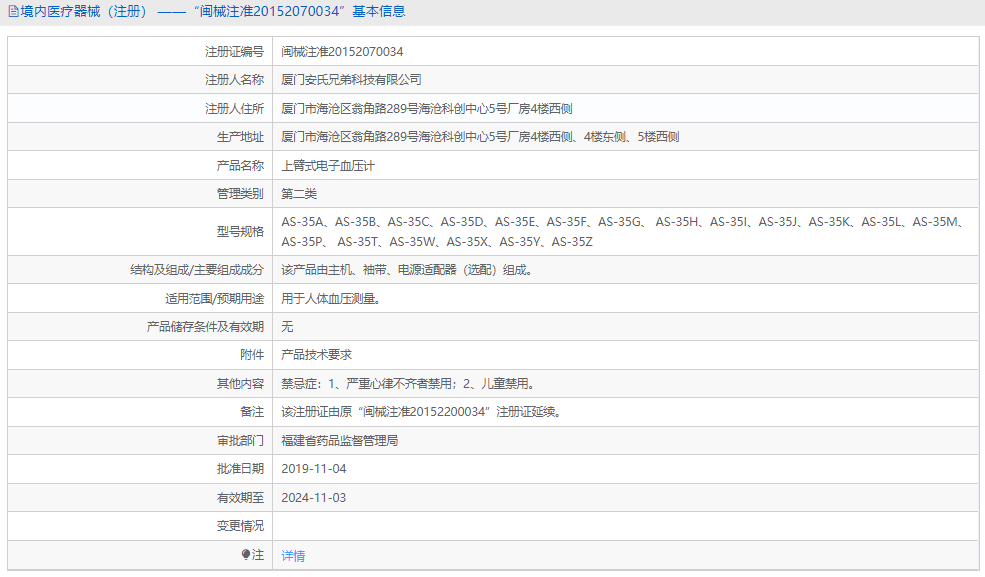Click the label 注册证编号
Screen dimensions: 985x577
tap(234, 51)
